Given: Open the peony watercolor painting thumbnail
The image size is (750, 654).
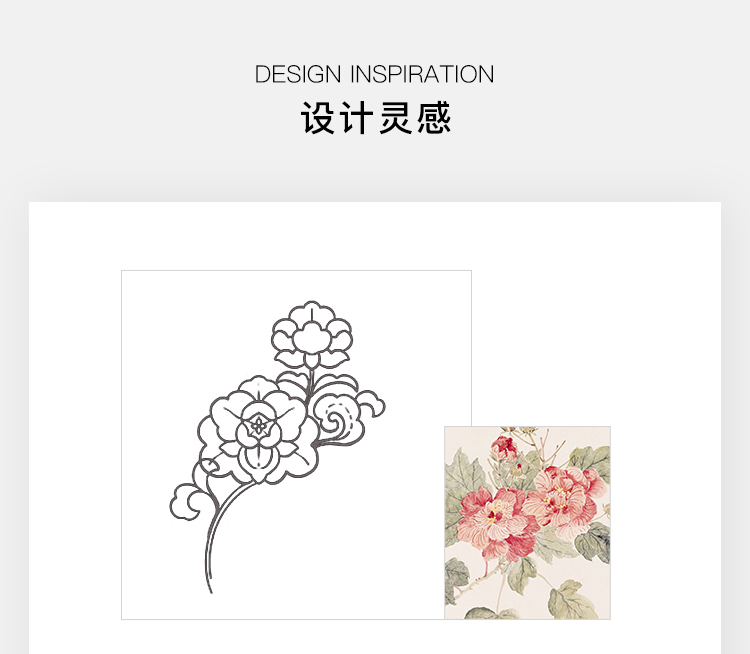Looking at the screenshot, I should pyautogui.click(x=527, y=522).
